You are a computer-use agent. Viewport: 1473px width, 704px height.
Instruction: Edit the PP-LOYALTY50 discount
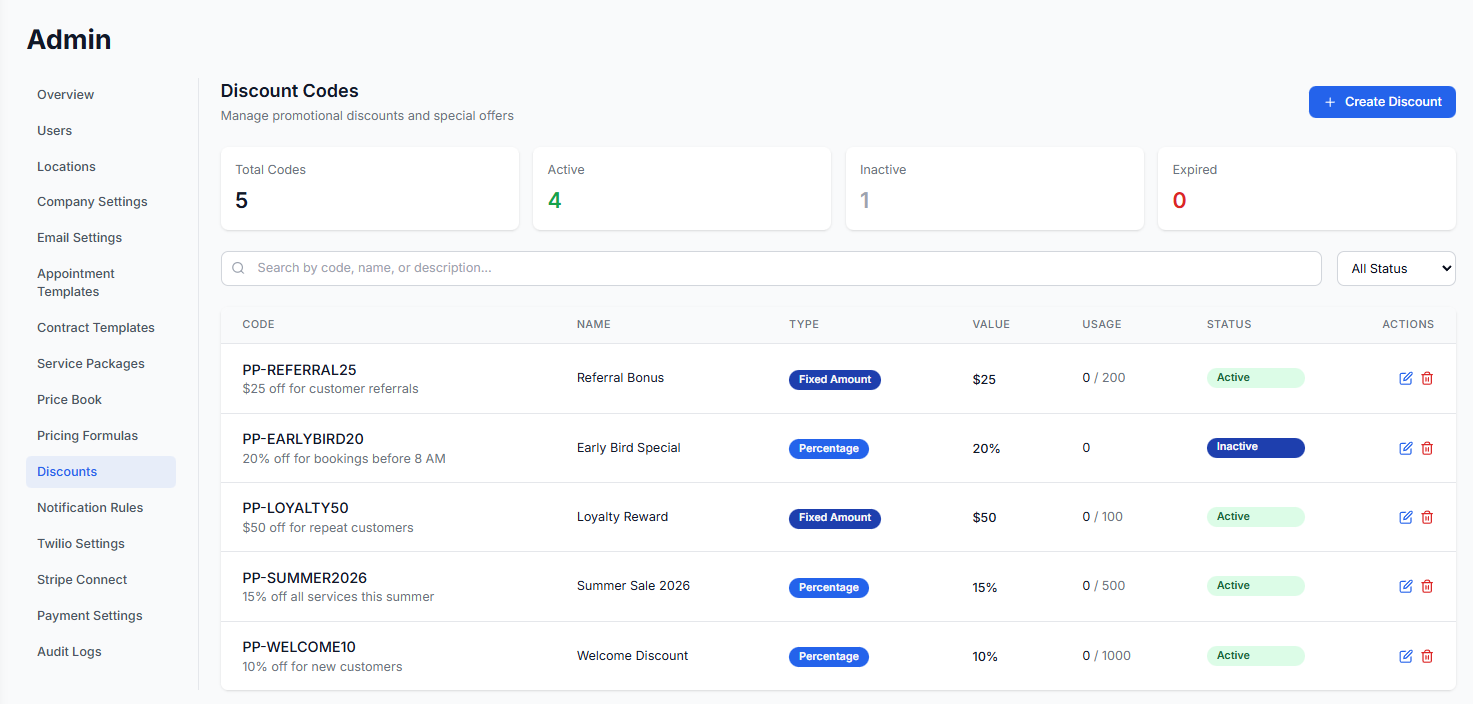pos(1405,517)
